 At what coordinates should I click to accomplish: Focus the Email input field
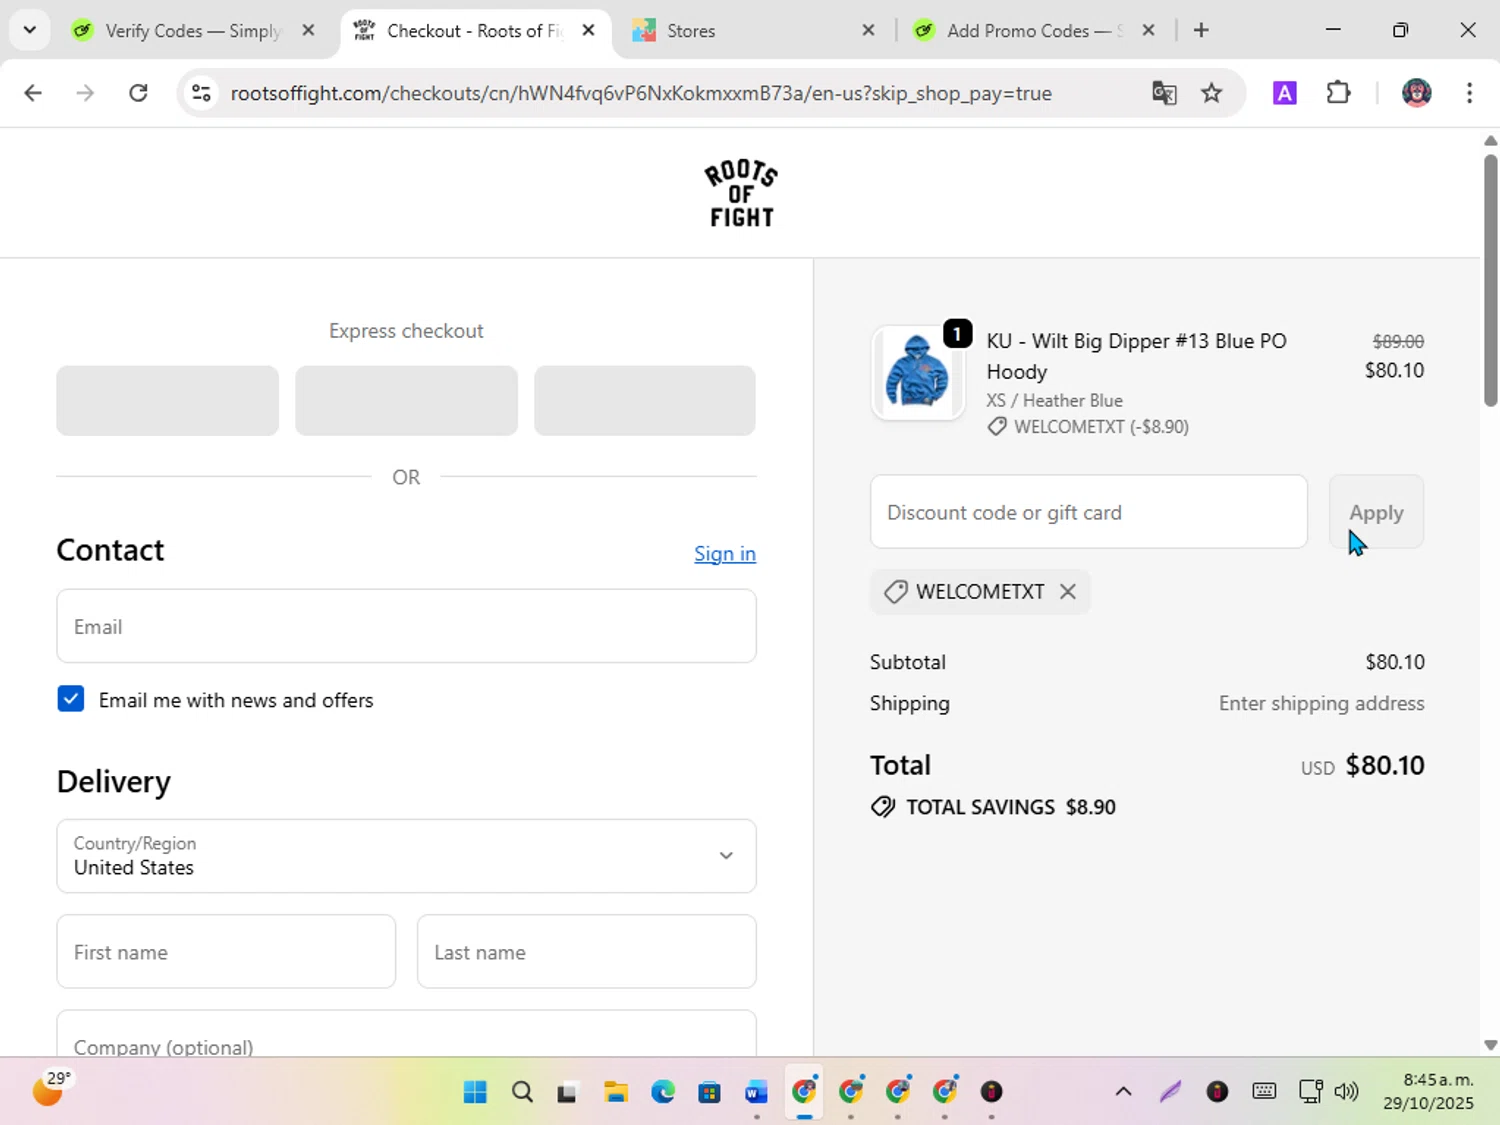click(406, 626)
